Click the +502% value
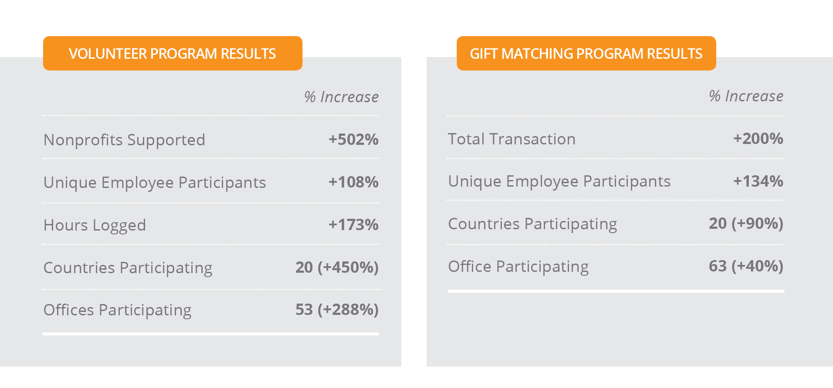The width and height of the screenshot is (833, 388). click(353, 140)
